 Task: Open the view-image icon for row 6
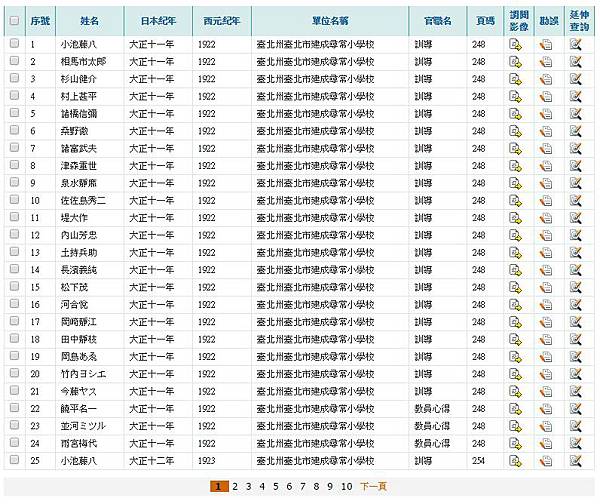(515, 132)
